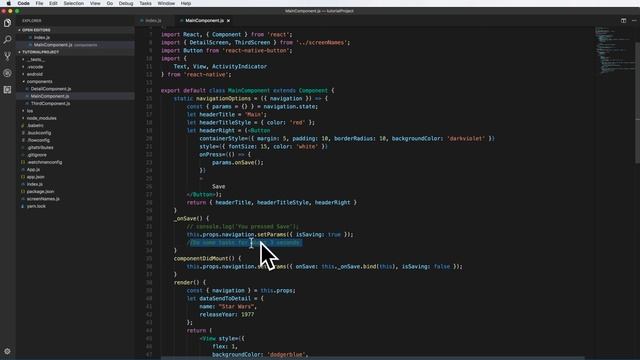640x360 pixels.
Task: Click the 'dodgerblue' backgroundColor value
Action: (287, 354)
